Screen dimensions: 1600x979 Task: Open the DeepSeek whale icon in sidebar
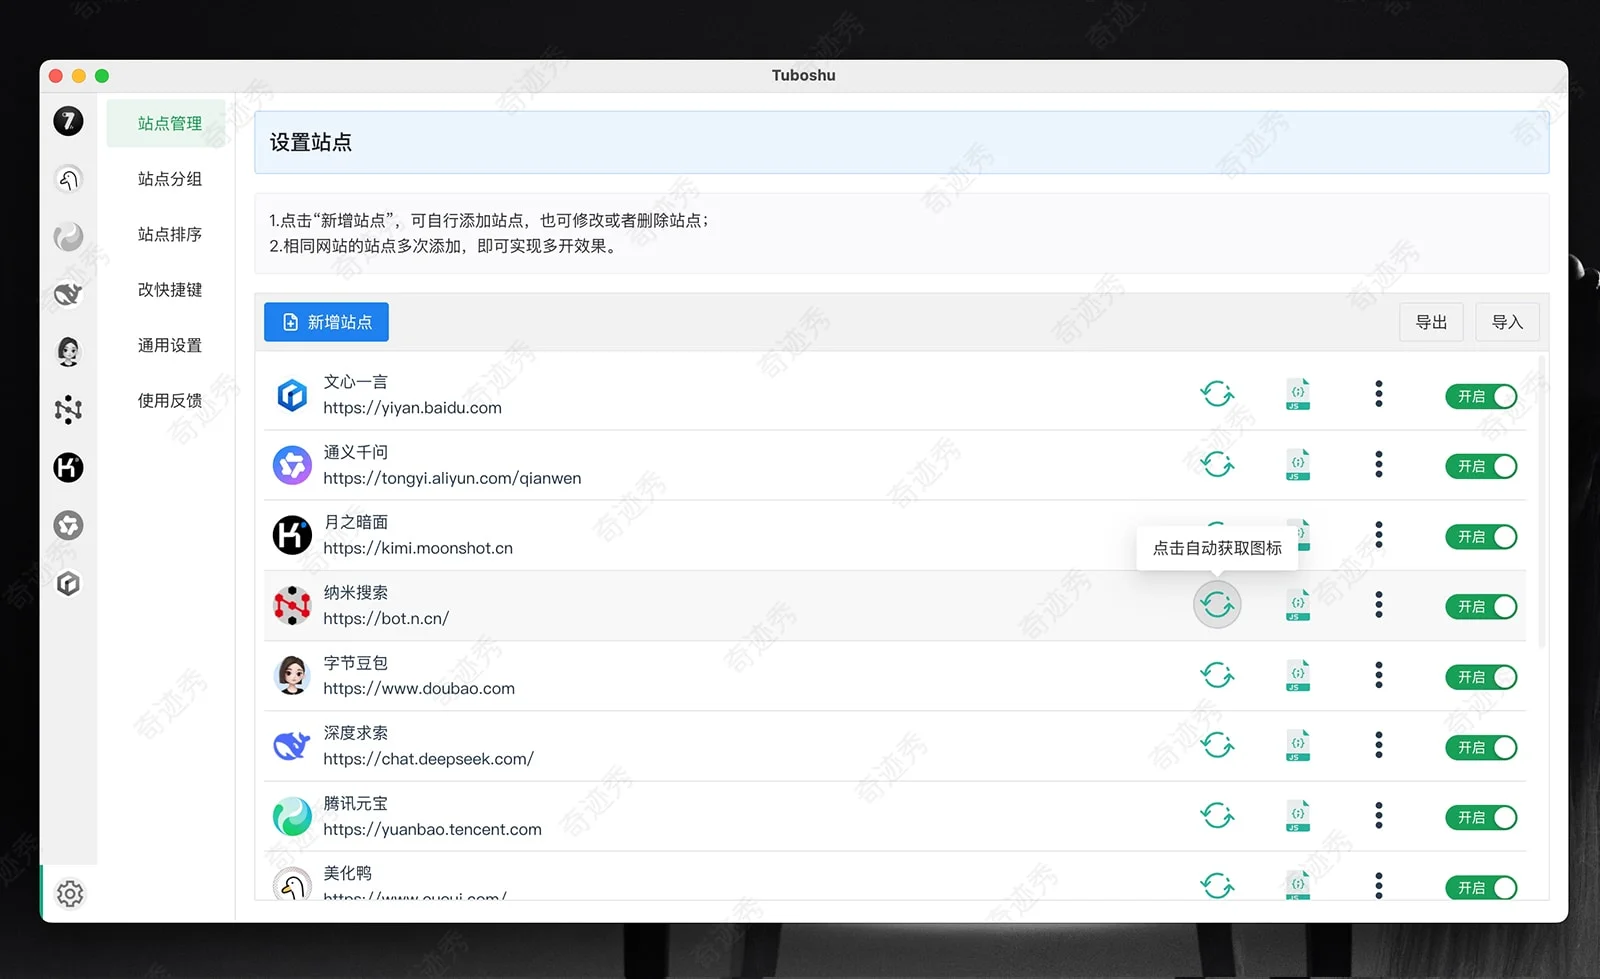68,294
